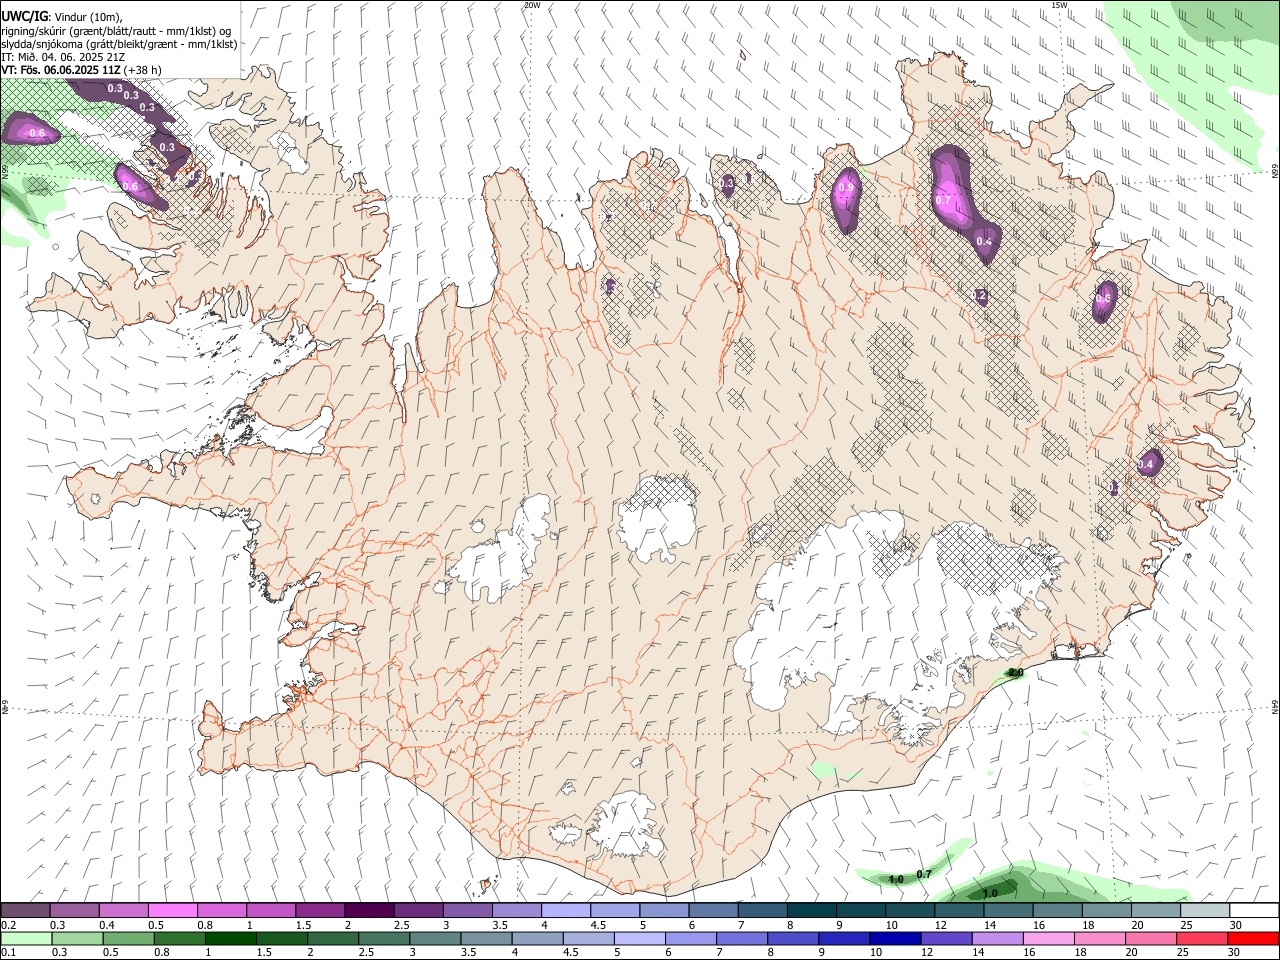Select the lavender 4 snow scale swatch
The width and height of the screenshot is (1280, 960).
[x=566, y=910]
